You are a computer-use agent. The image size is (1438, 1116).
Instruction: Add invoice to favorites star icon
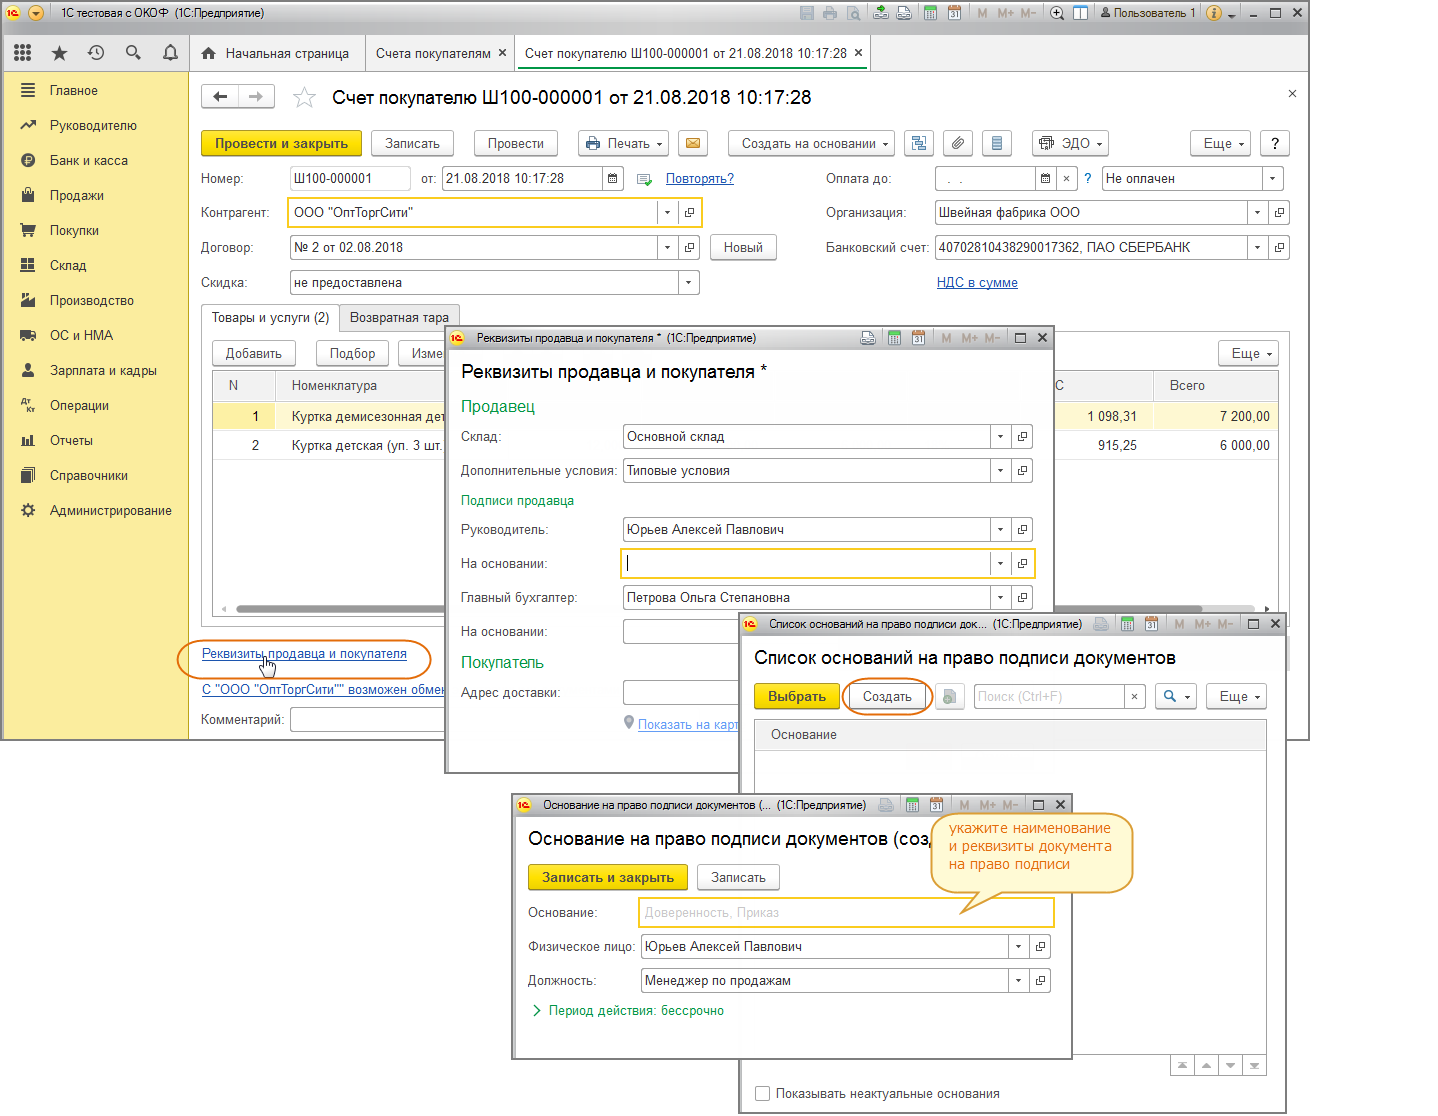pyautogui.click(x=304, y=97)
